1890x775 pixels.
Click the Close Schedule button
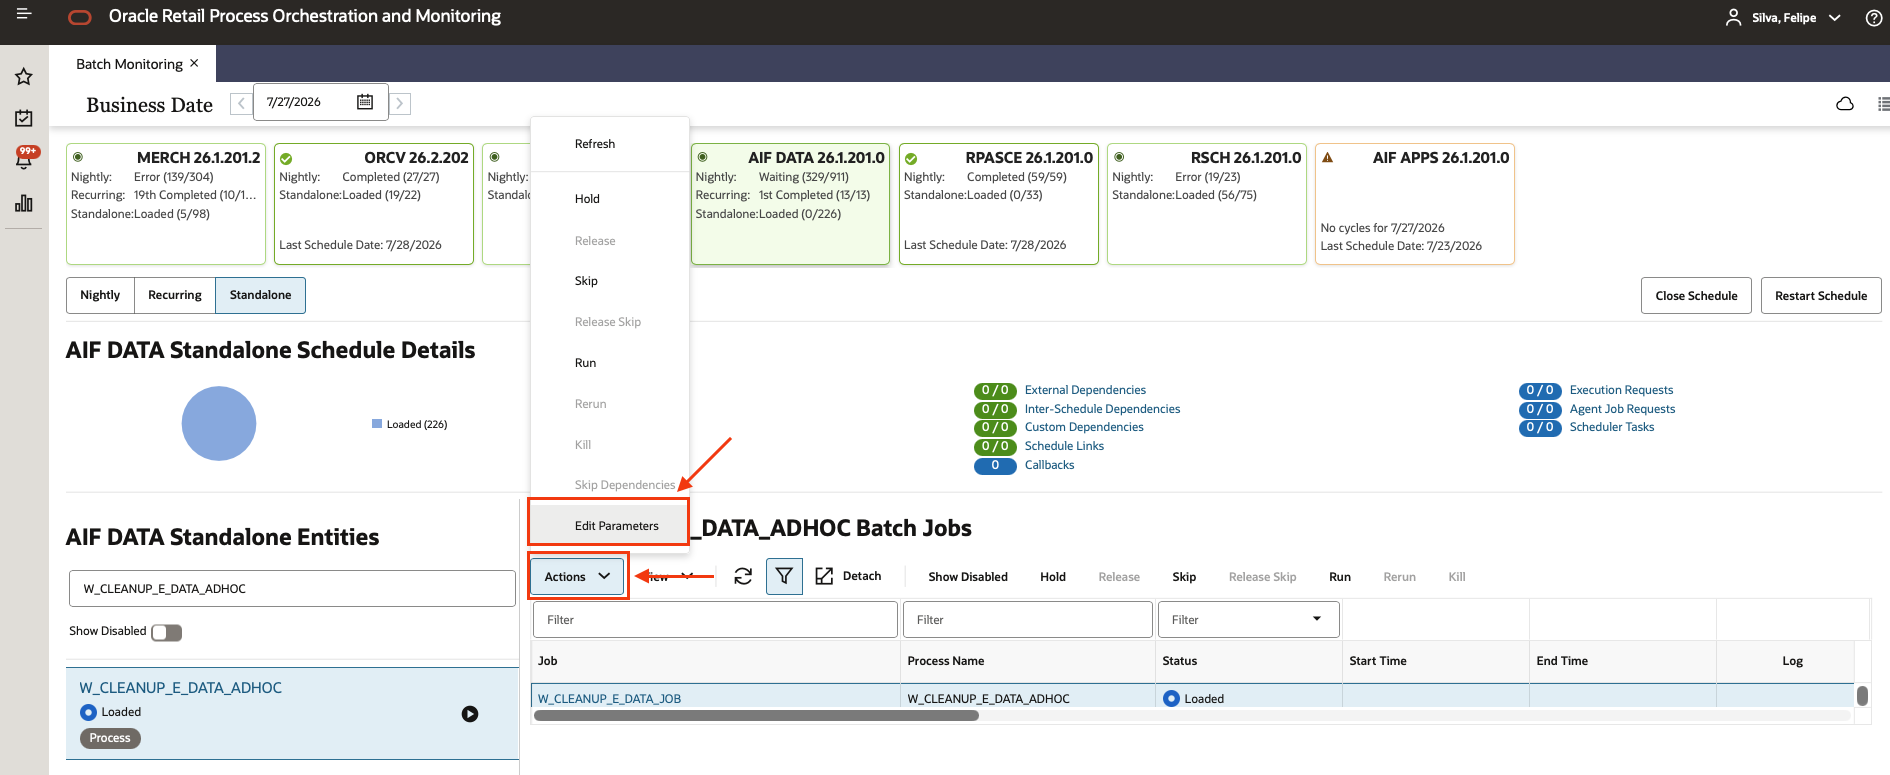[x=1696, y=296]
